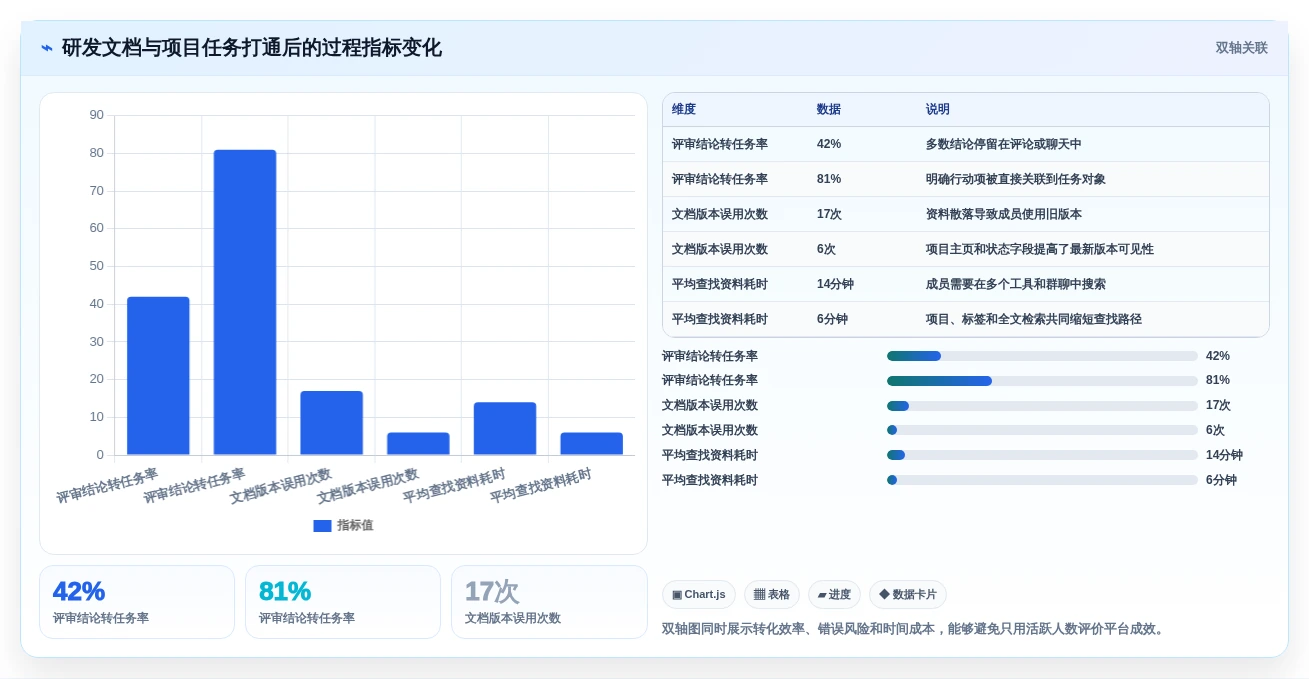Click the 42% value right of its progress bar
Viewport: 1309px width, 679px height.
click(x=1218, y=356)
